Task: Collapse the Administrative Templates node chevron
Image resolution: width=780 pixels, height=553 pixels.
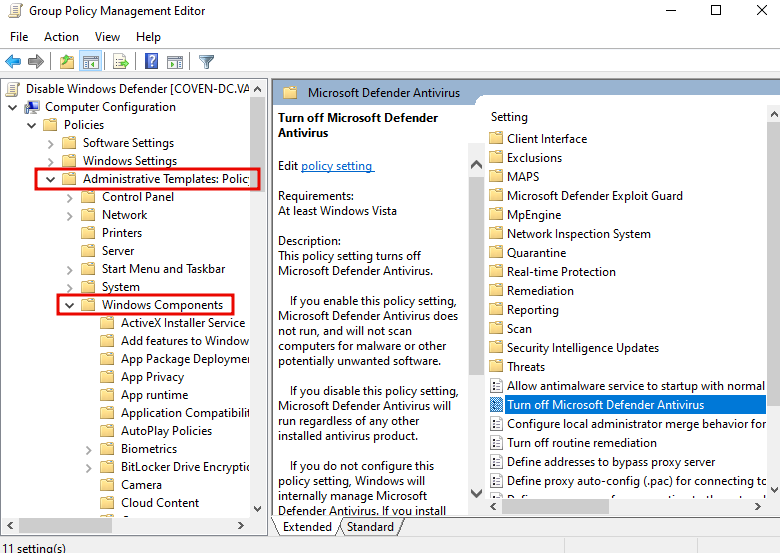Action: click(x=51, y=179)
